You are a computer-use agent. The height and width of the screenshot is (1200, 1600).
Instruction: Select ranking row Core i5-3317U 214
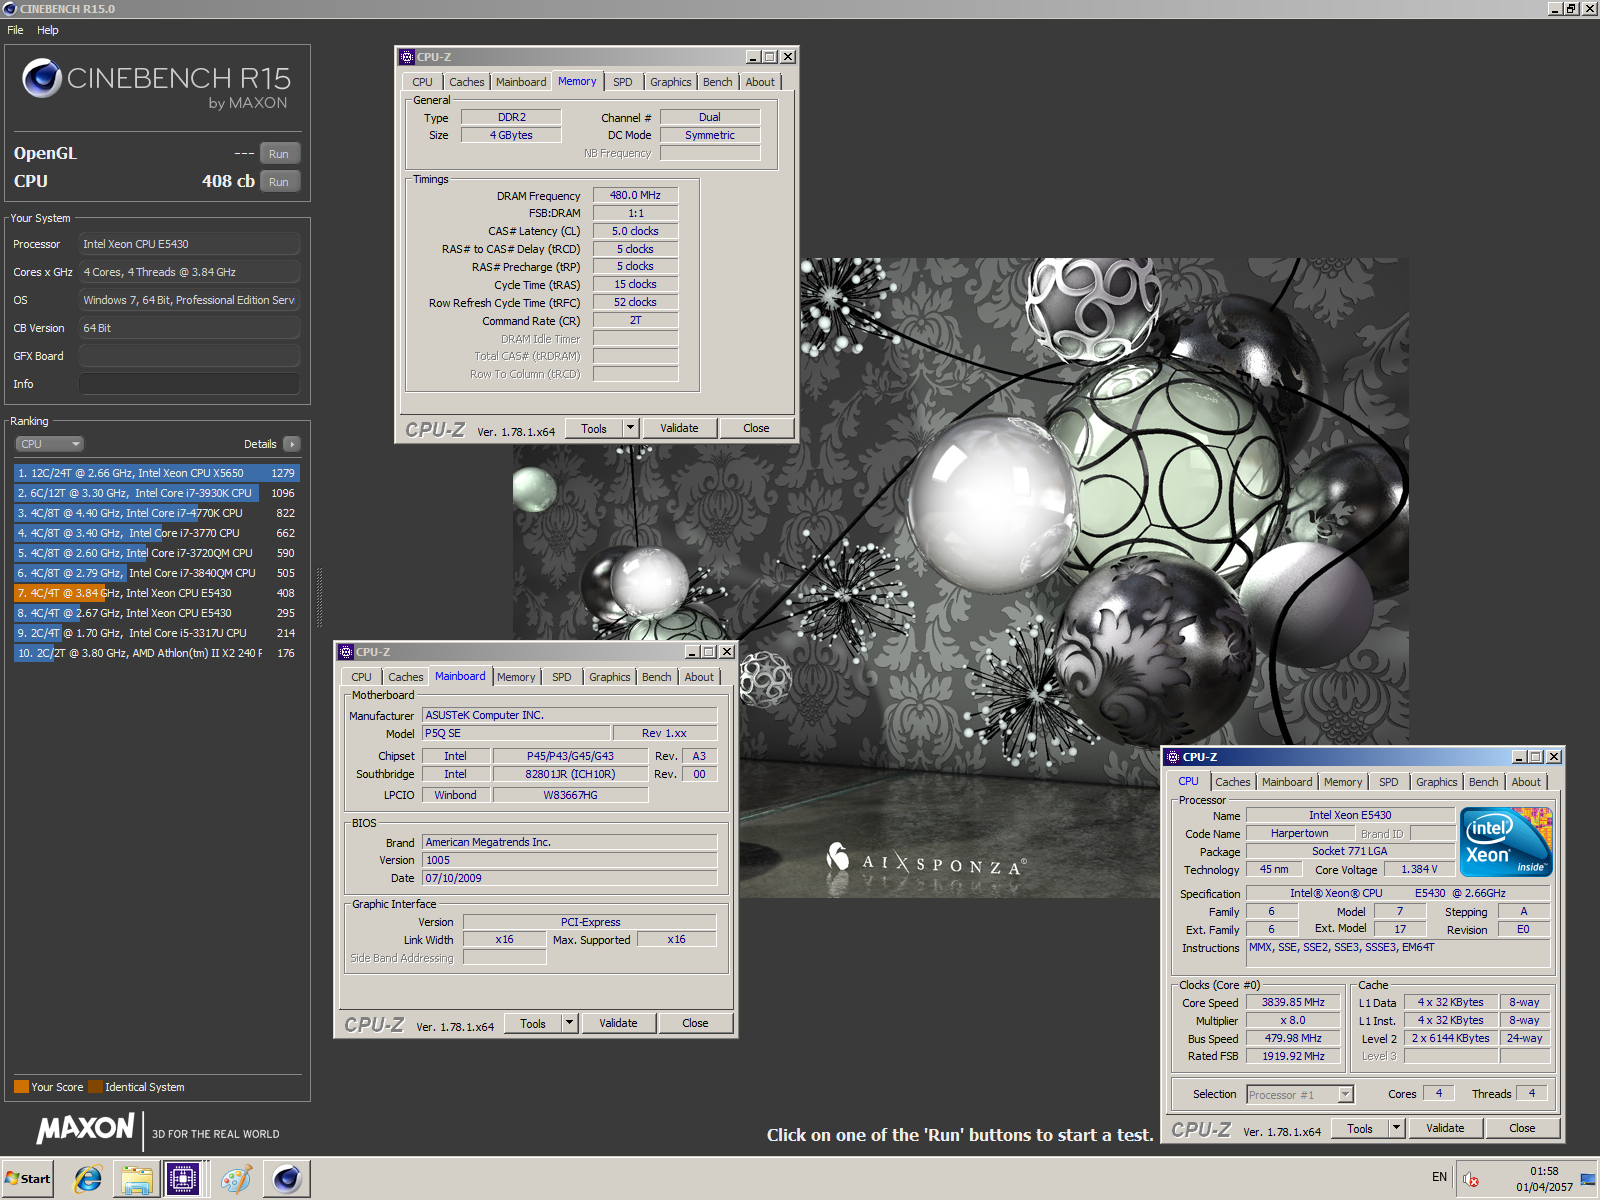[x=157, y=633]
